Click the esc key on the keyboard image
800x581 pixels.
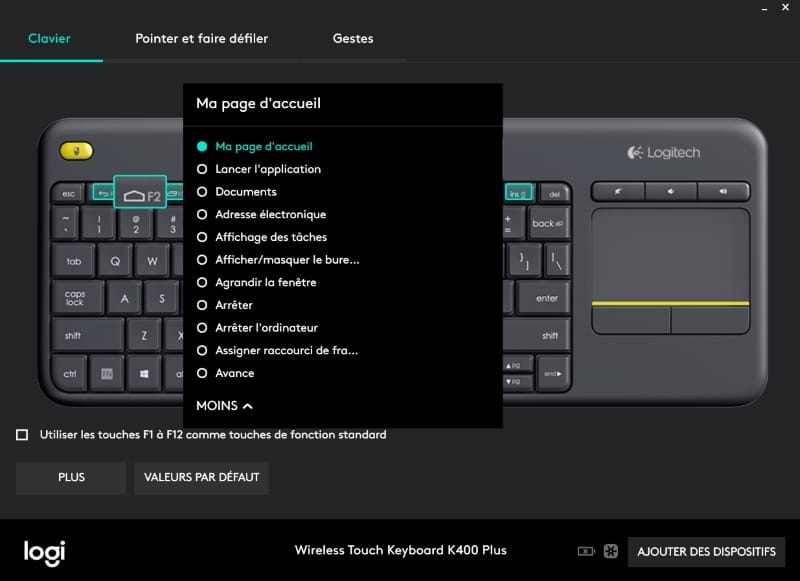[68, 194]
